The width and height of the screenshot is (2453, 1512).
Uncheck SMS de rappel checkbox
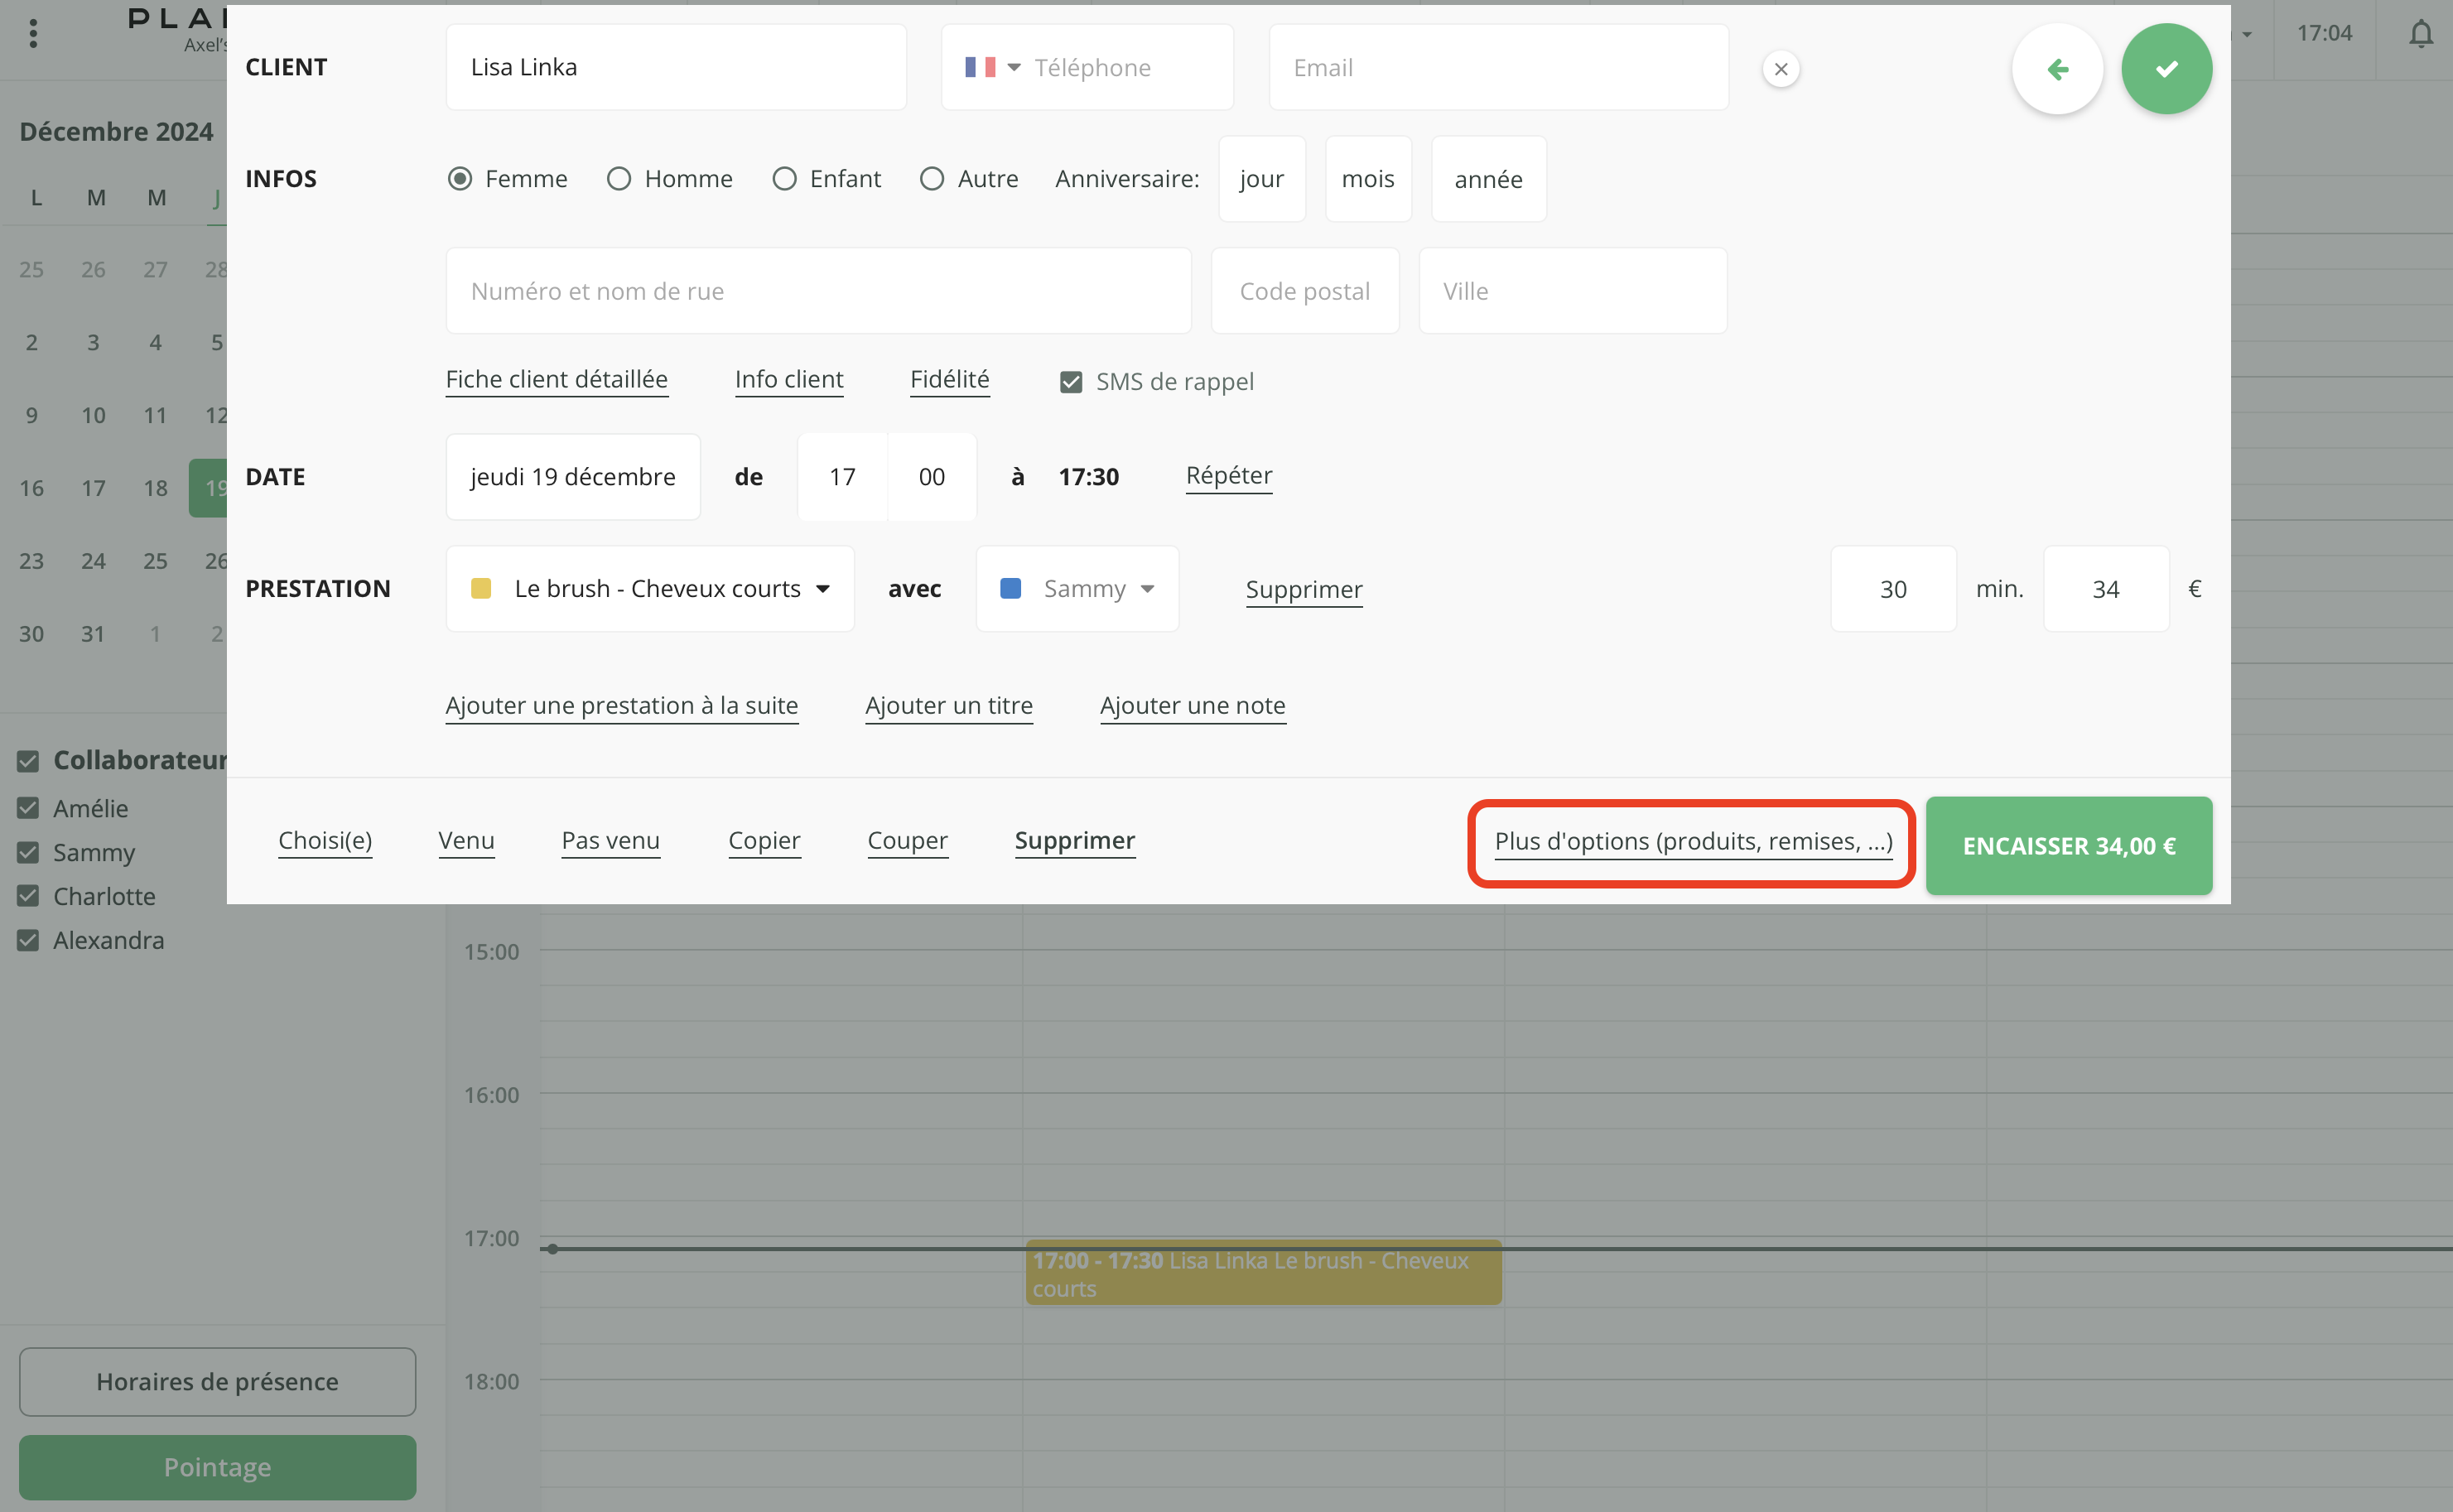pos(1071,382)
